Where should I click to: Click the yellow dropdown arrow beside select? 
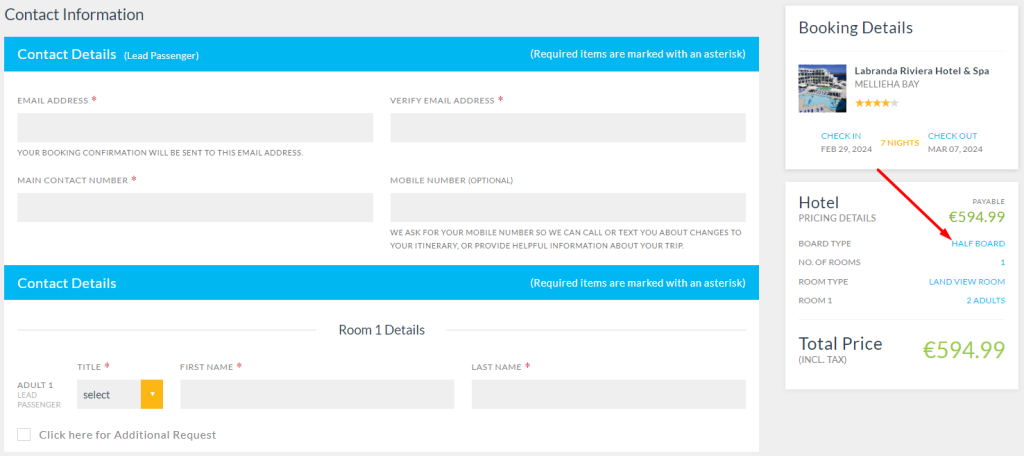(152, 395)
